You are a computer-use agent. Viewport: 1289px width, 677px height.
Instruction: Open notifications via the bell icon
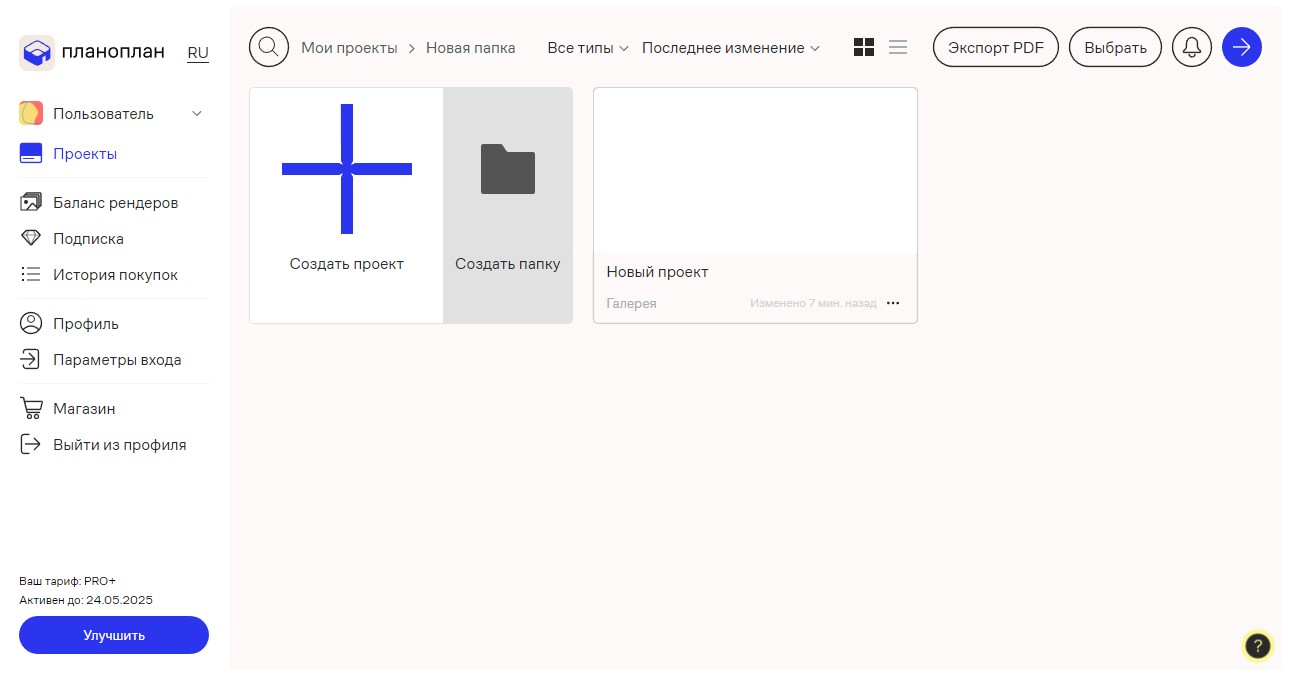pyautogui.click(x=1191, y=46)
